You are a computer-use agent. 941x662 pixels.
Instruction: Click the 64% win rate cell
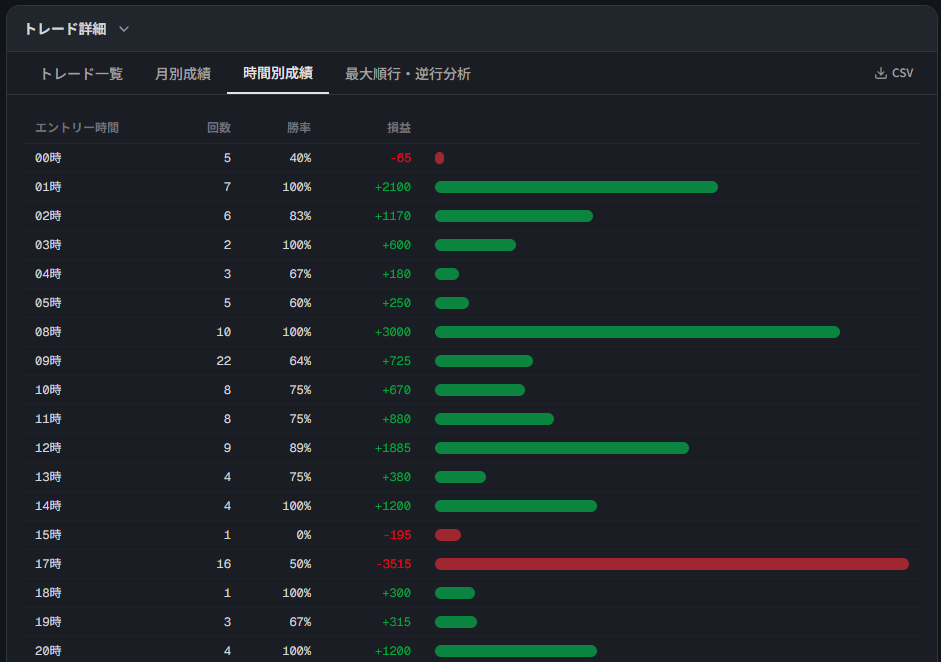[300, 361]
